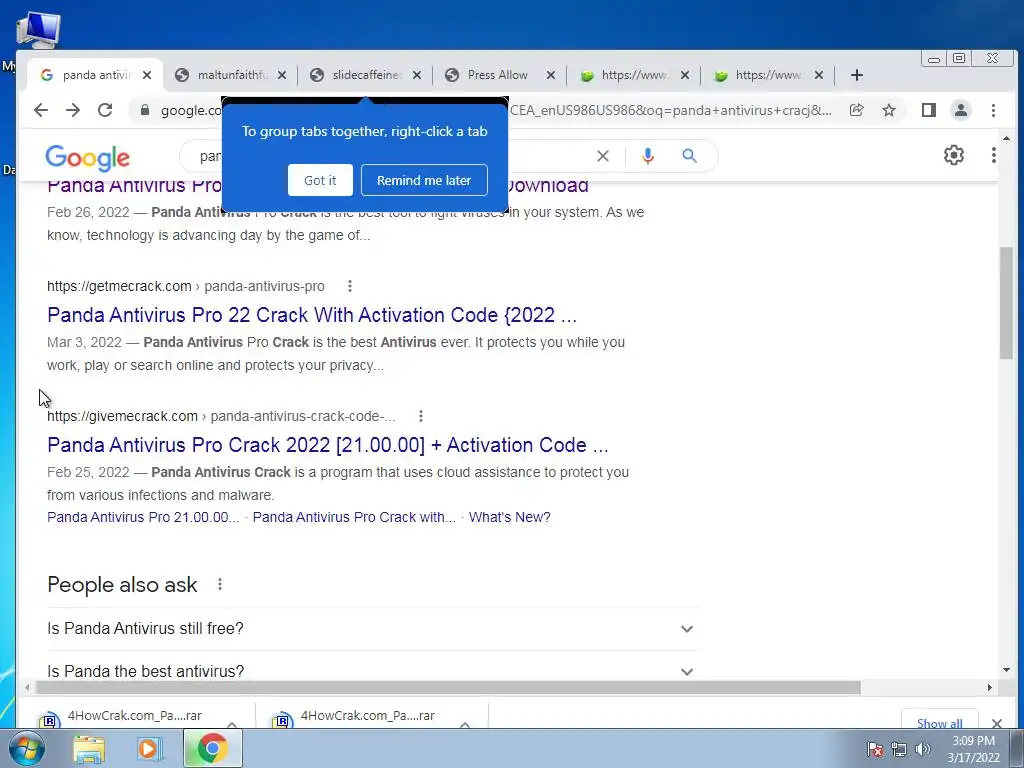Open My Computer desktop icon

pyautogui.click(x=39, y=30)
